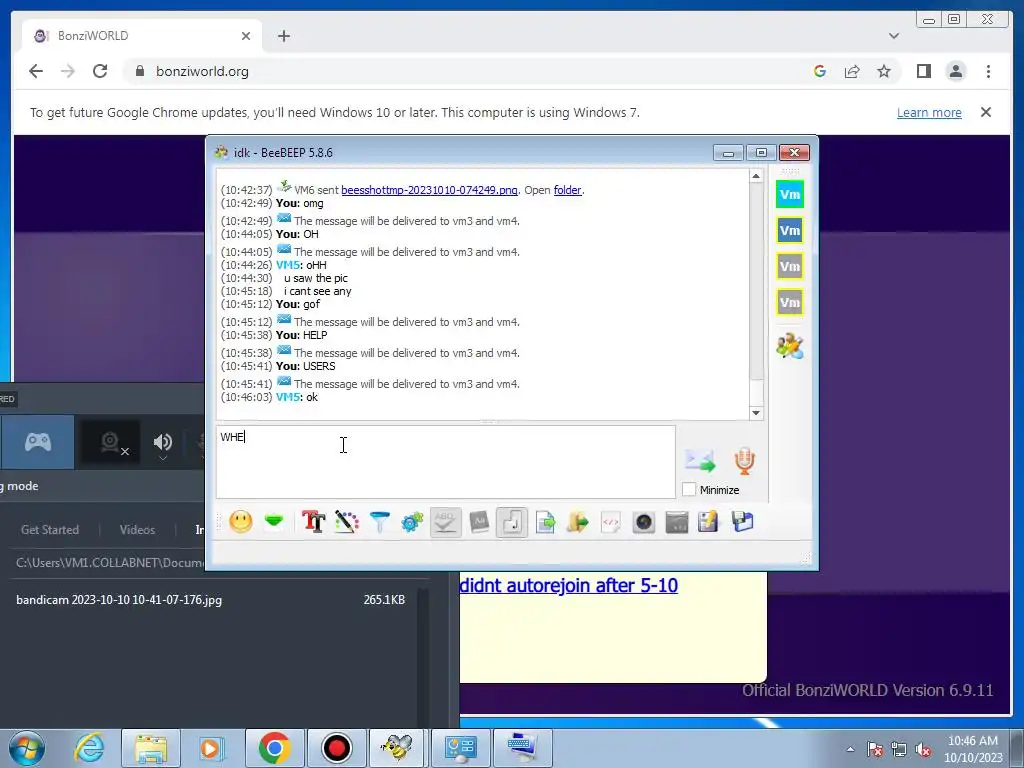The image size is (1024, 768).
Task: Send the message with envelope arrow button
Action: point(700,461)
